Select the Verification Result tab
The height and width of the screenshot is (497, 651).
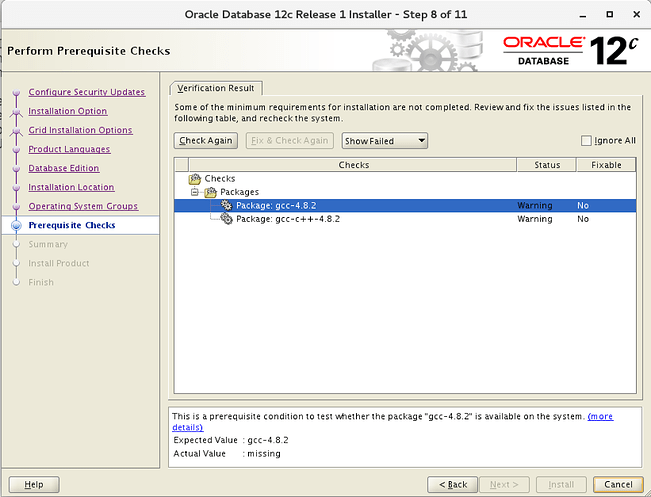pos(215,88)
